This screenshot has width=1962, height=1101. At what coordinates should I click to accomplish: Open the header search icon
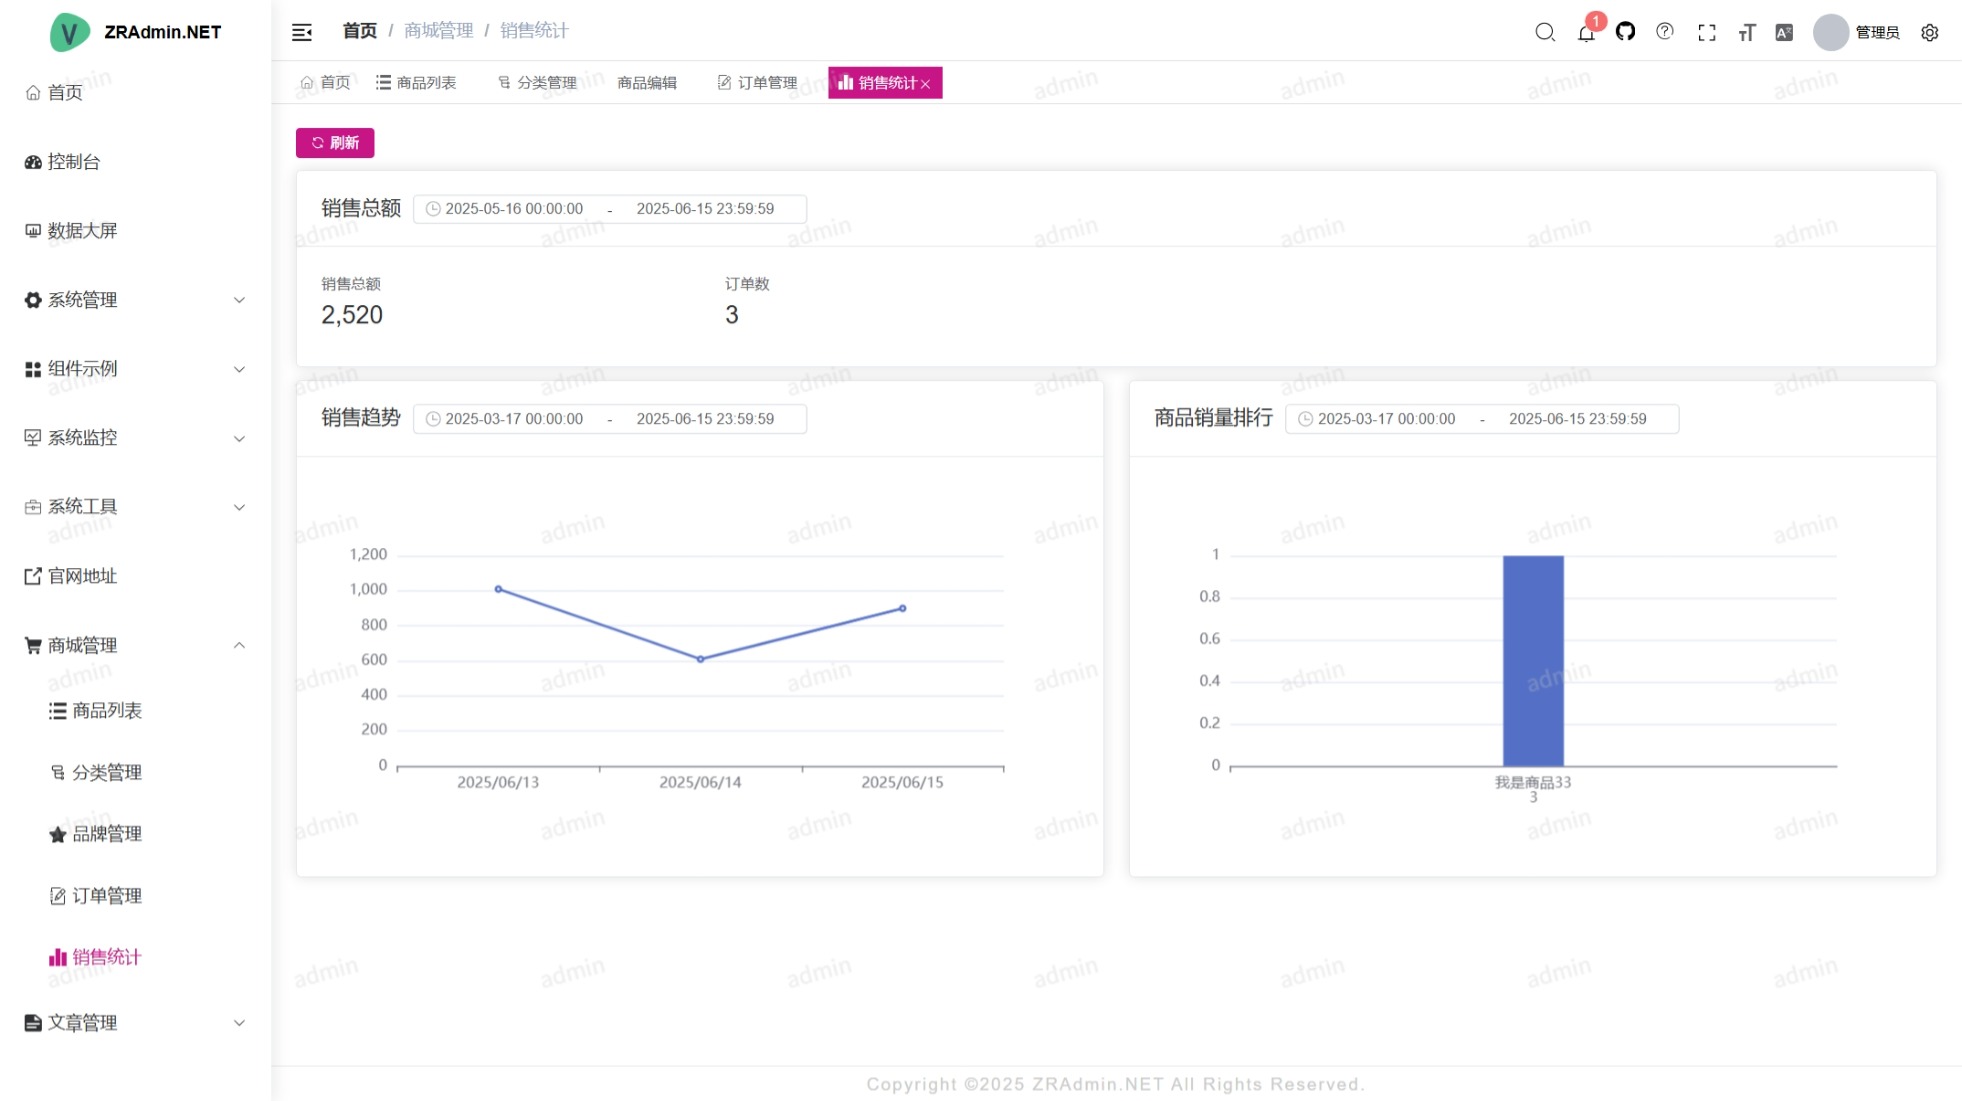coord(1545,32)
